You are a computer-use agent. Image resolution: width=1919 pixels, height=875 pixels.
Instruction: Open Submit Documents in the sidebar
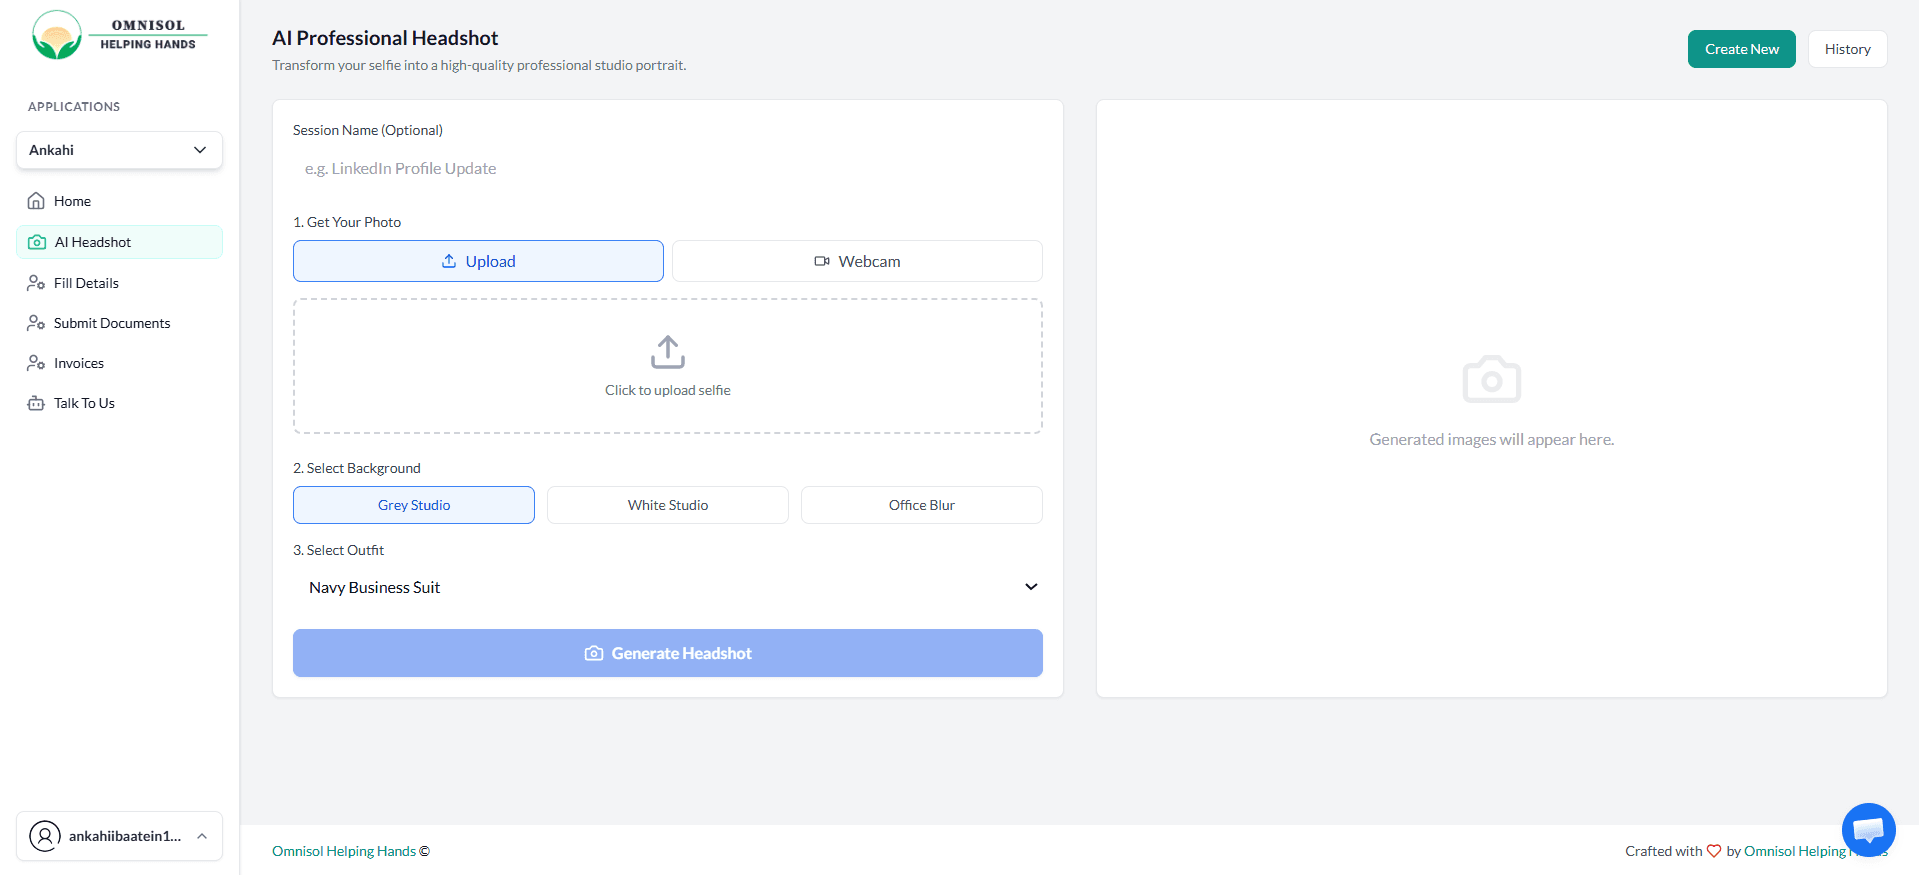(112, 323)
